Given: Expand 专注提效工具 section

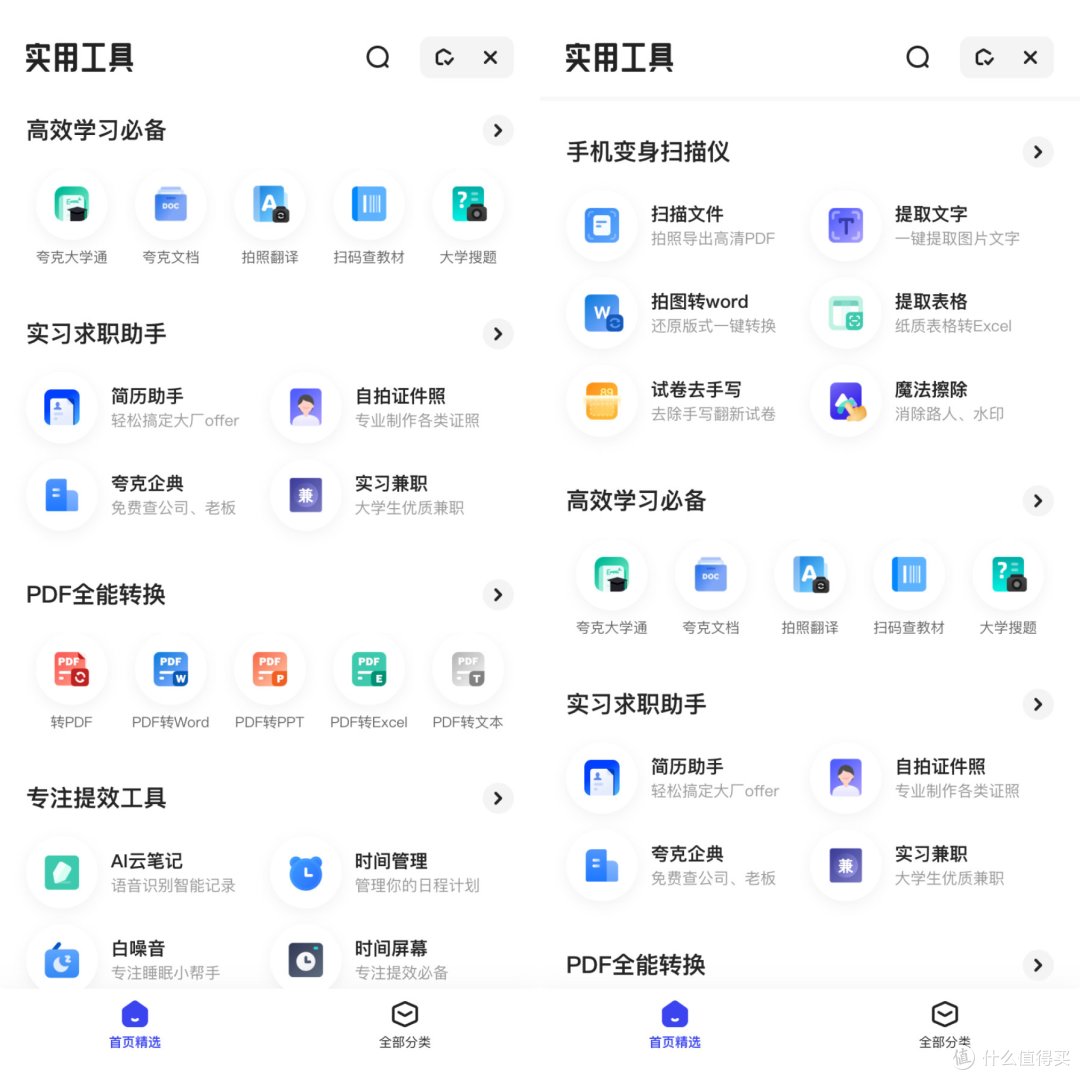Looking at the screenshot, I should point(498,798).
